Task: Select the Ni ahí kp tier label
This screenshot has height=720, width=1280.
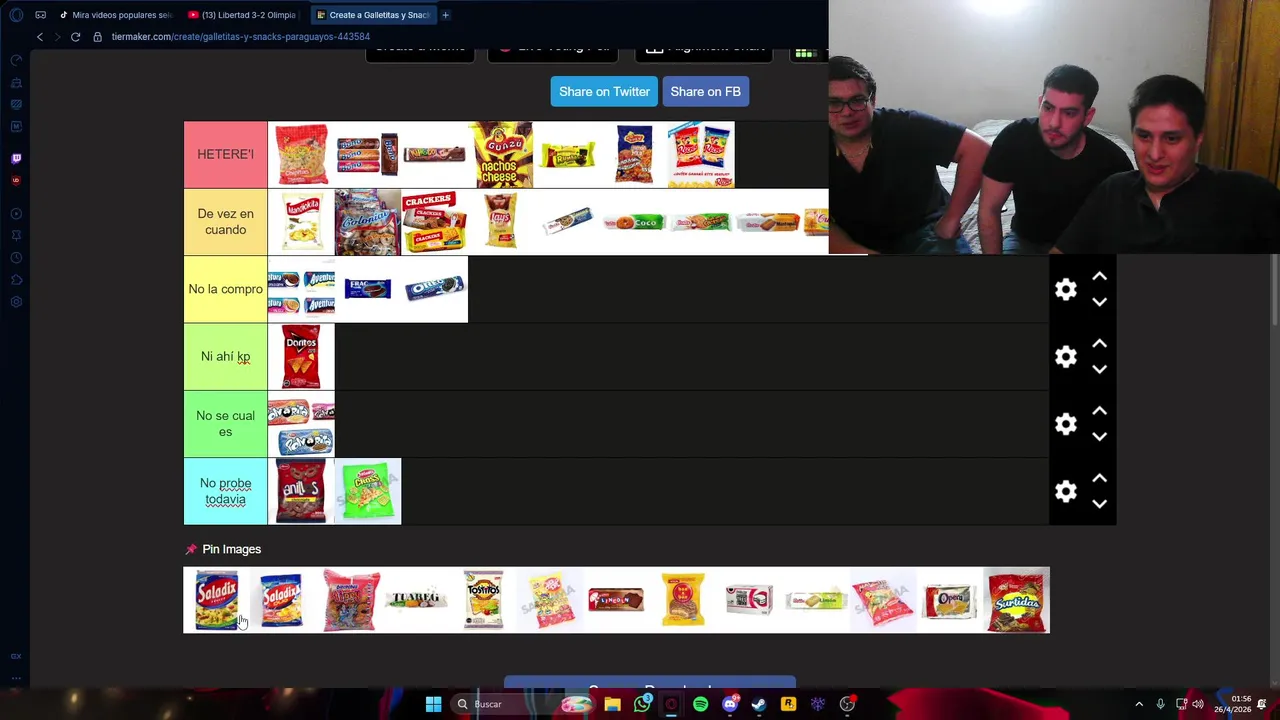Action: click(225, 356)
